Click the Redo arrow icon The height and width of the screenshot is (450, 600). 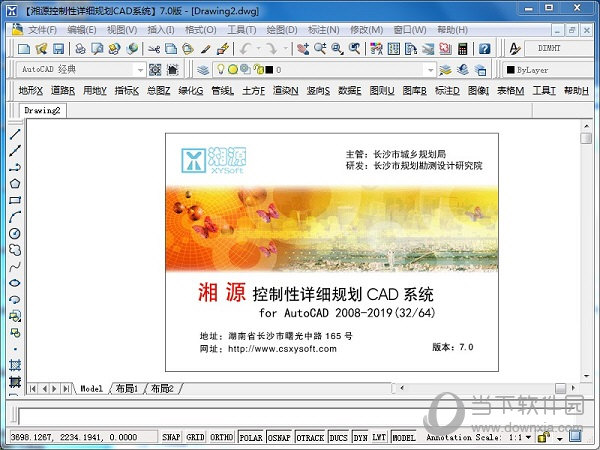(272, 49)
